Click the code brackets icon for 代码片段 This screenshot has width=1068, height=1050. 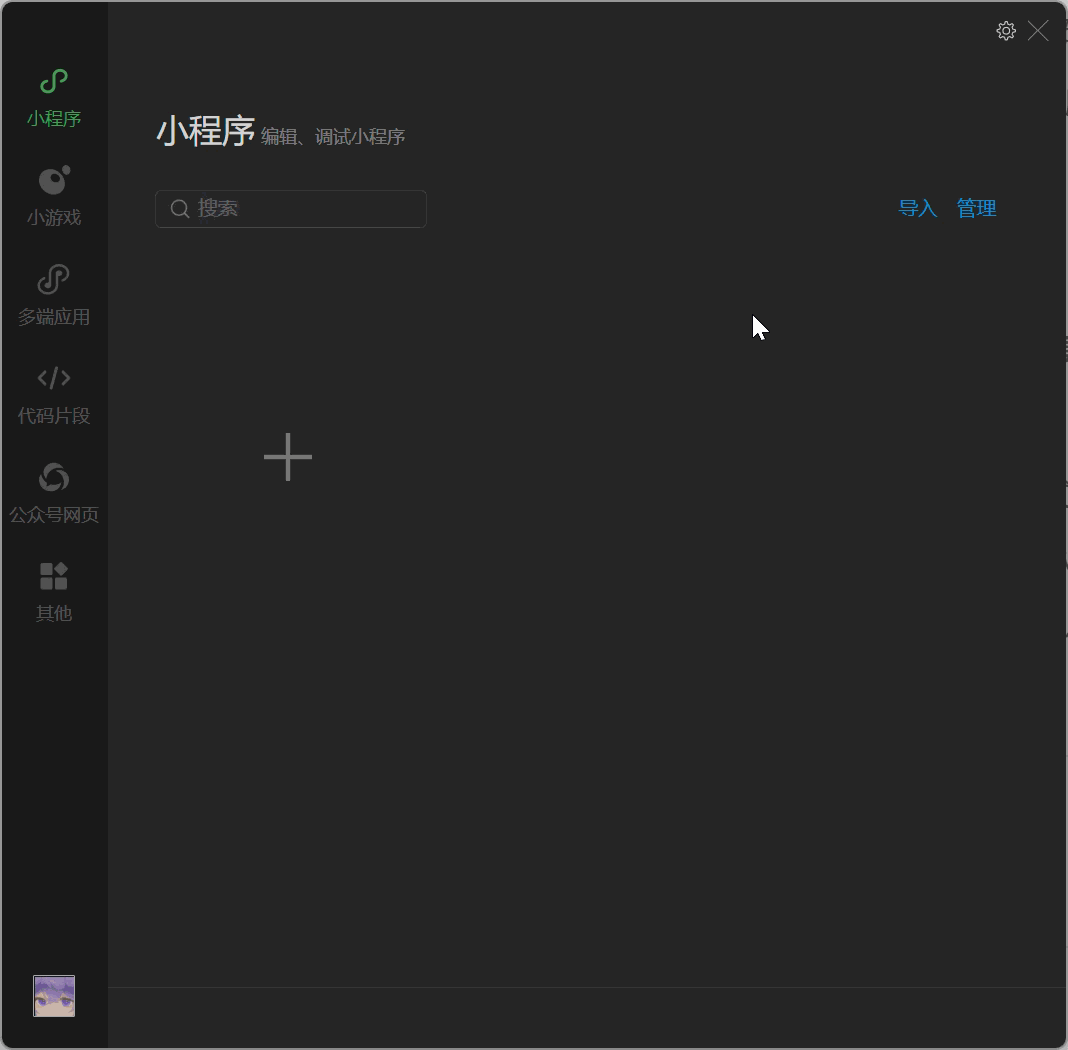(x=53, y=378)
